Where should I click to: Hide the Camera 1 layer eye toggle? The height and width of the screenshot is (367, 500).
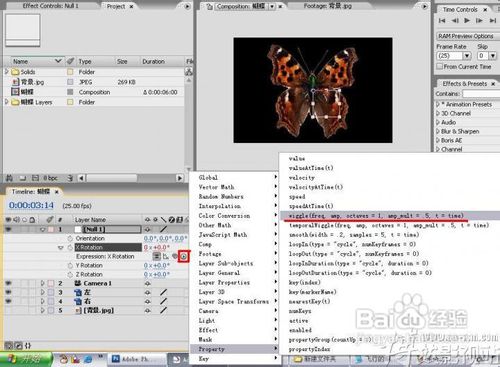8,283
